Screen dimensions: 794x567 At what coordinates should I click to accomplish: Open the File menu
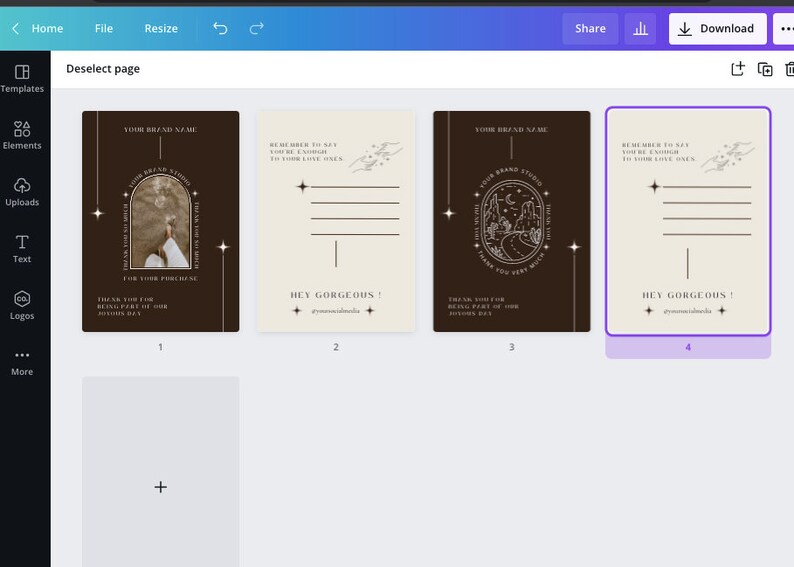pyautogui.click(x=104, y=28)
